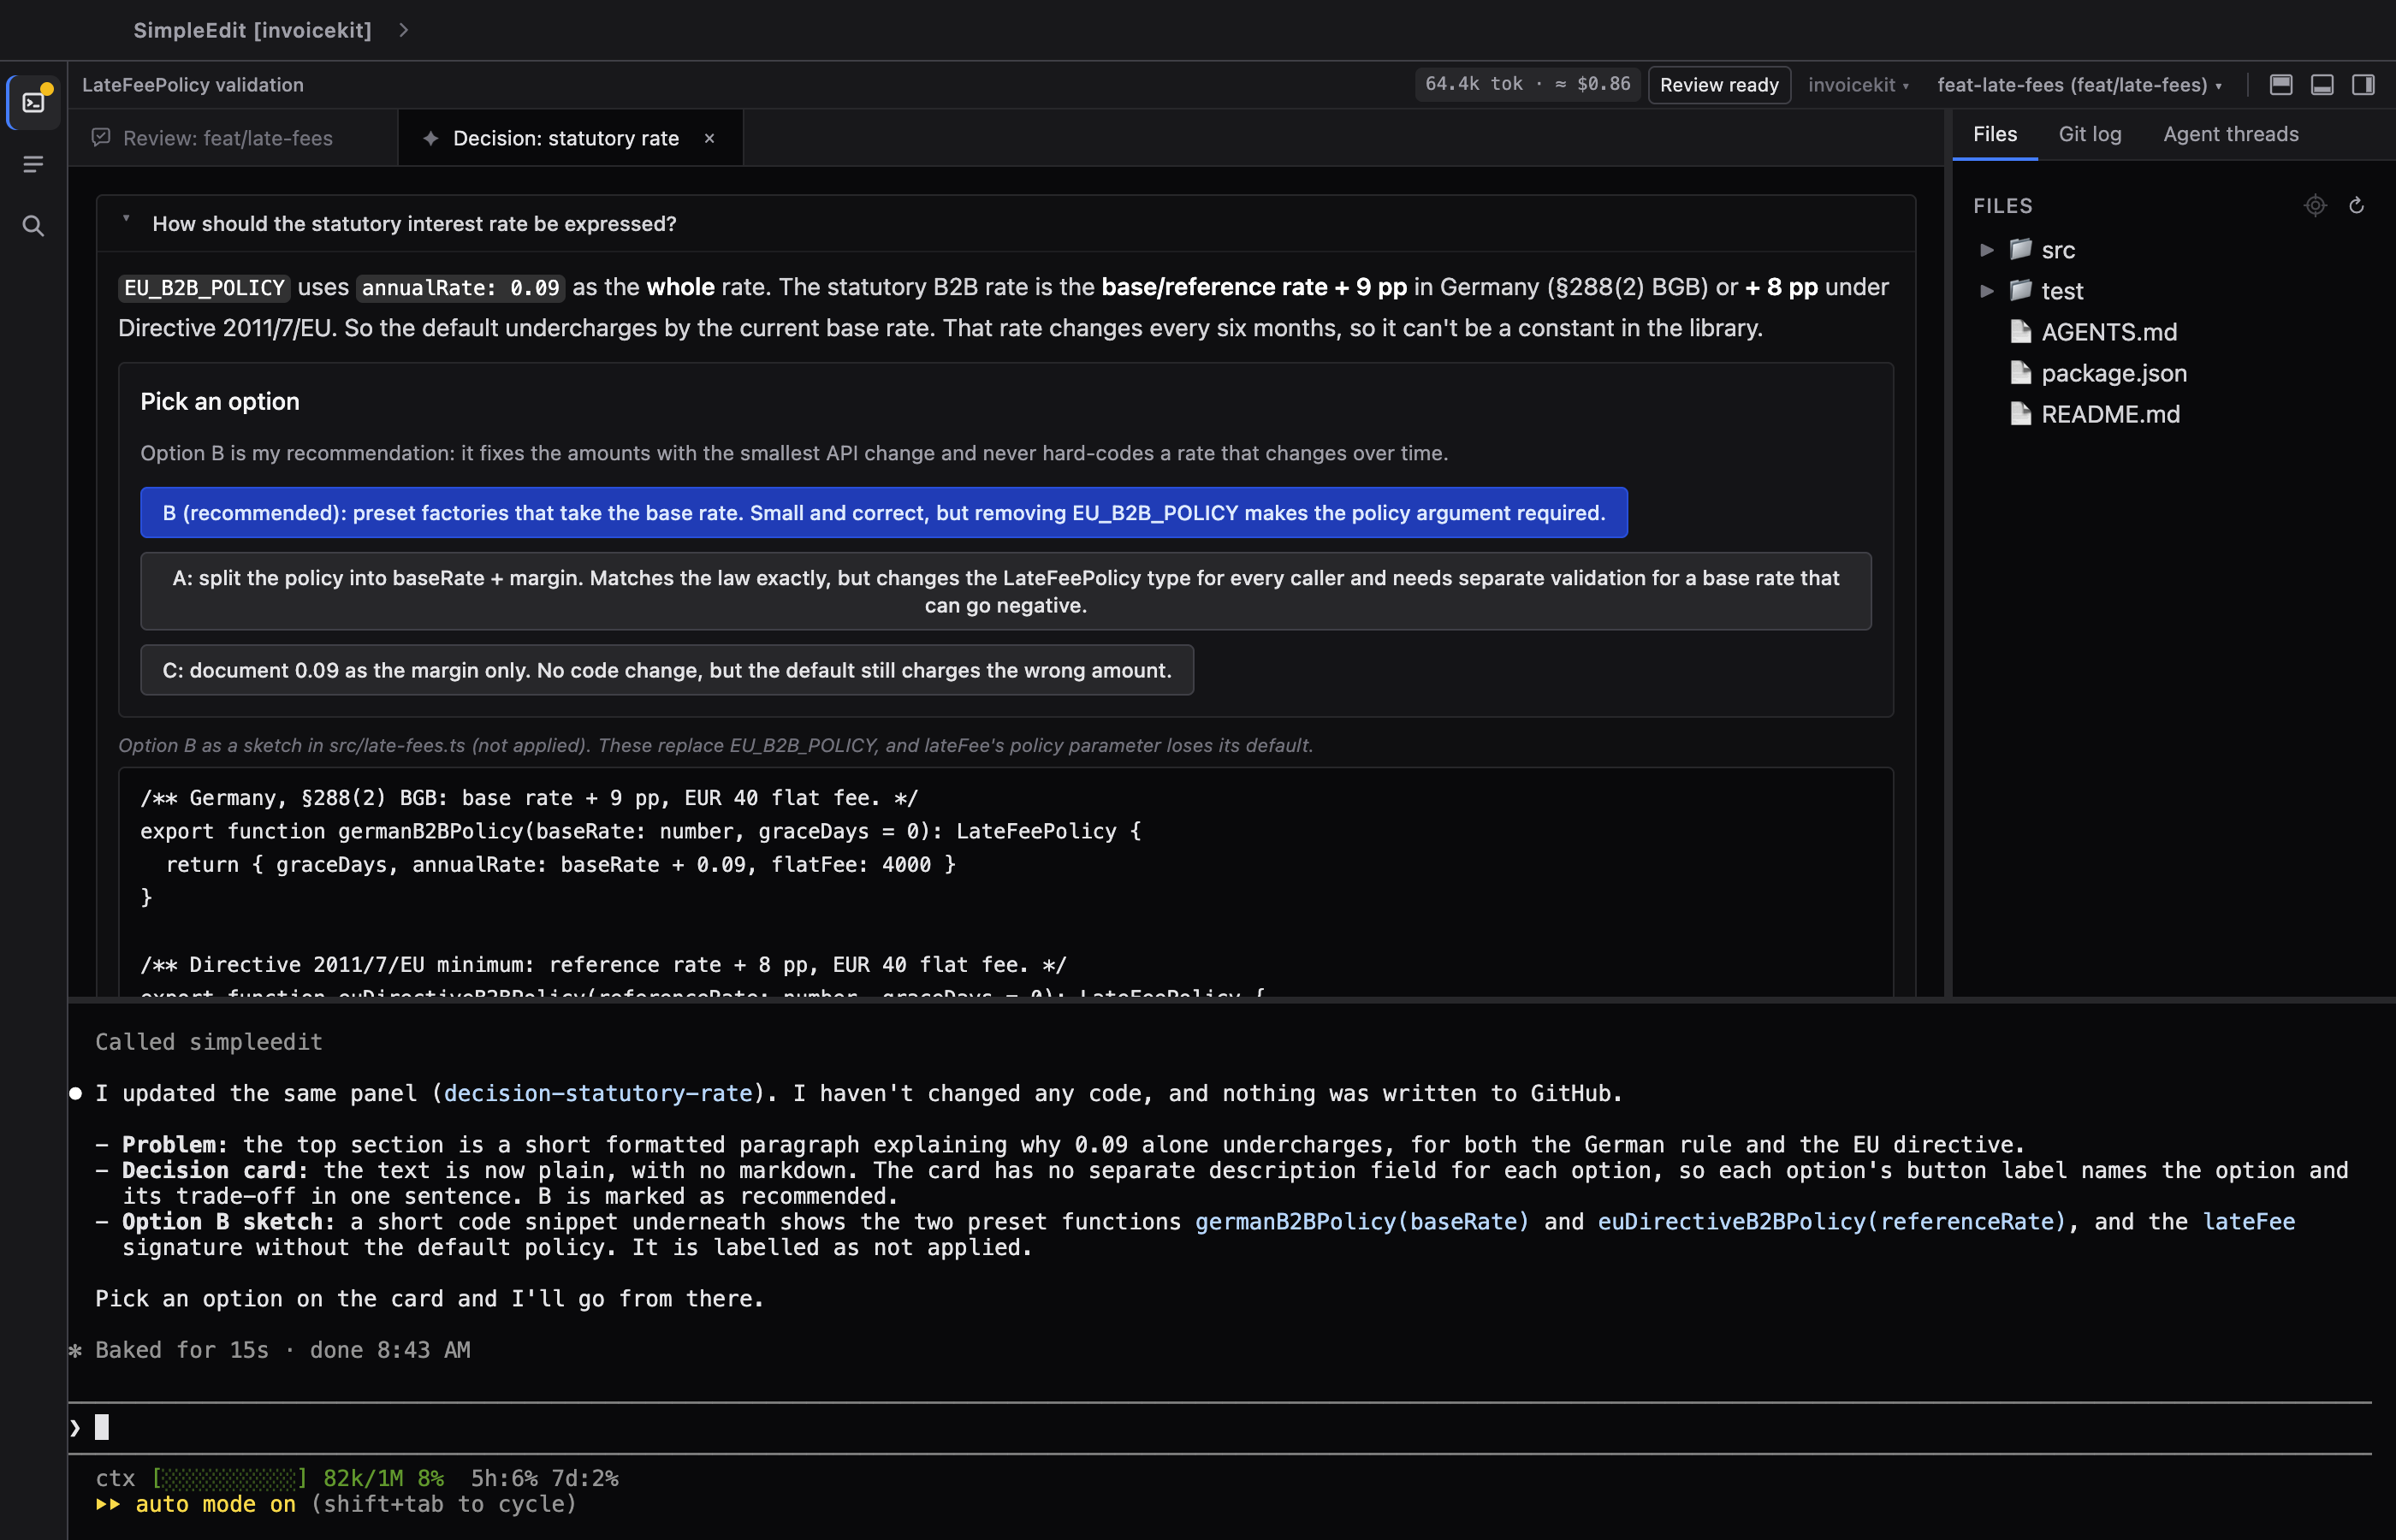
Task: Switch to the Files tab
Action: point(1995,134)
